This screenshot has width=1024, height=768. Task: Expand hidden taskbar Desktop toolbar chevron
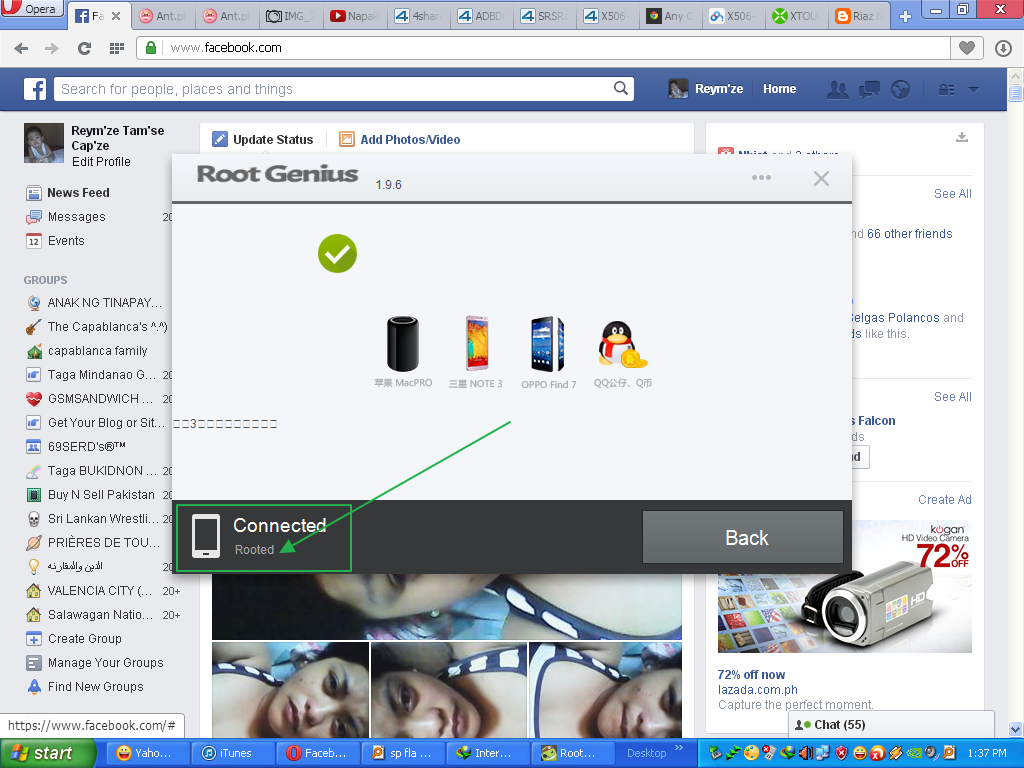point(681,748)
